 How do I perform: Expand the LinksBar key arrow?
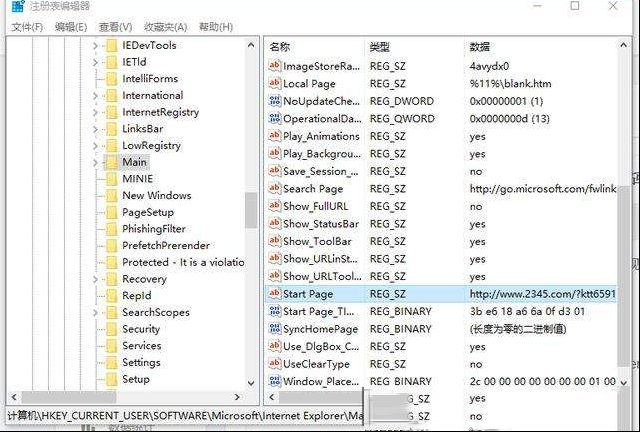click(95, 129)
